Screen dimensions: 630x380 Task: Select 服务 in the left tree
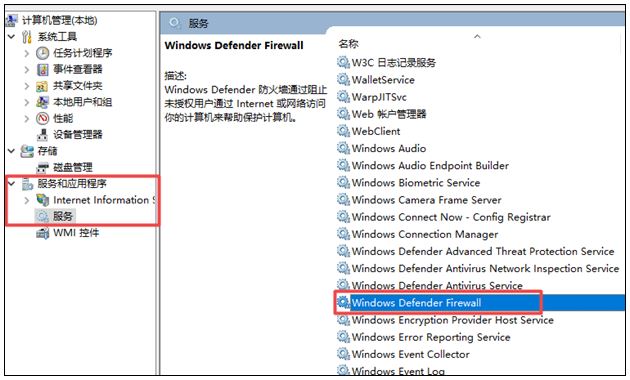pyautogui.click(x=63, y=217)
